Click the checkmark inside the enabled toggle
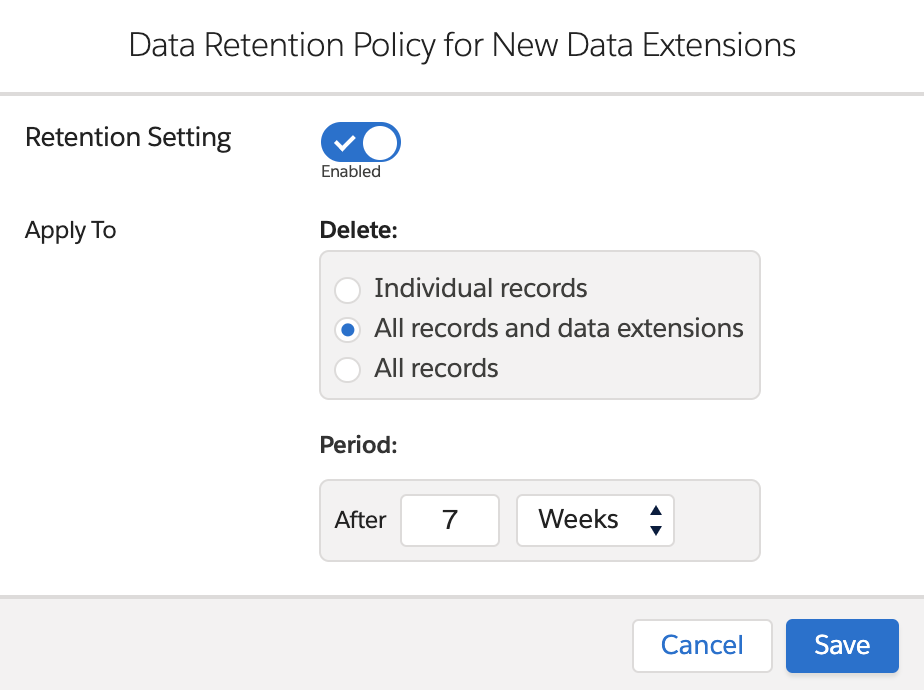Viewport: 924px width, 690px height. click(x=344, y=143)
